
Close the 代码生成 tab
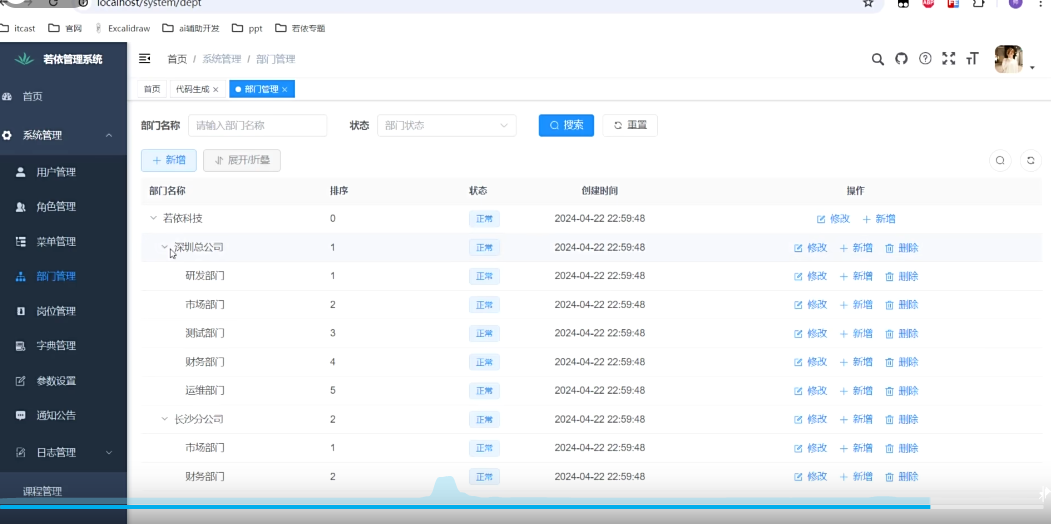pyautogui.click(x=216, y=90)
